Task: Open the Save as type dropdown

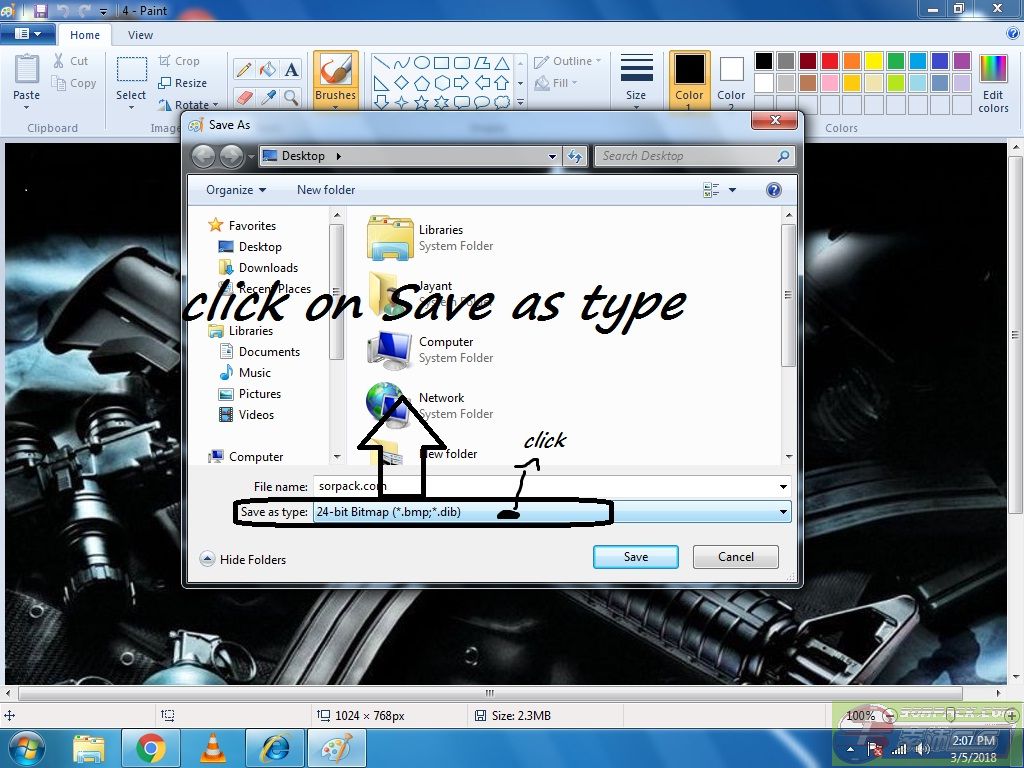Action: (783, 512)
